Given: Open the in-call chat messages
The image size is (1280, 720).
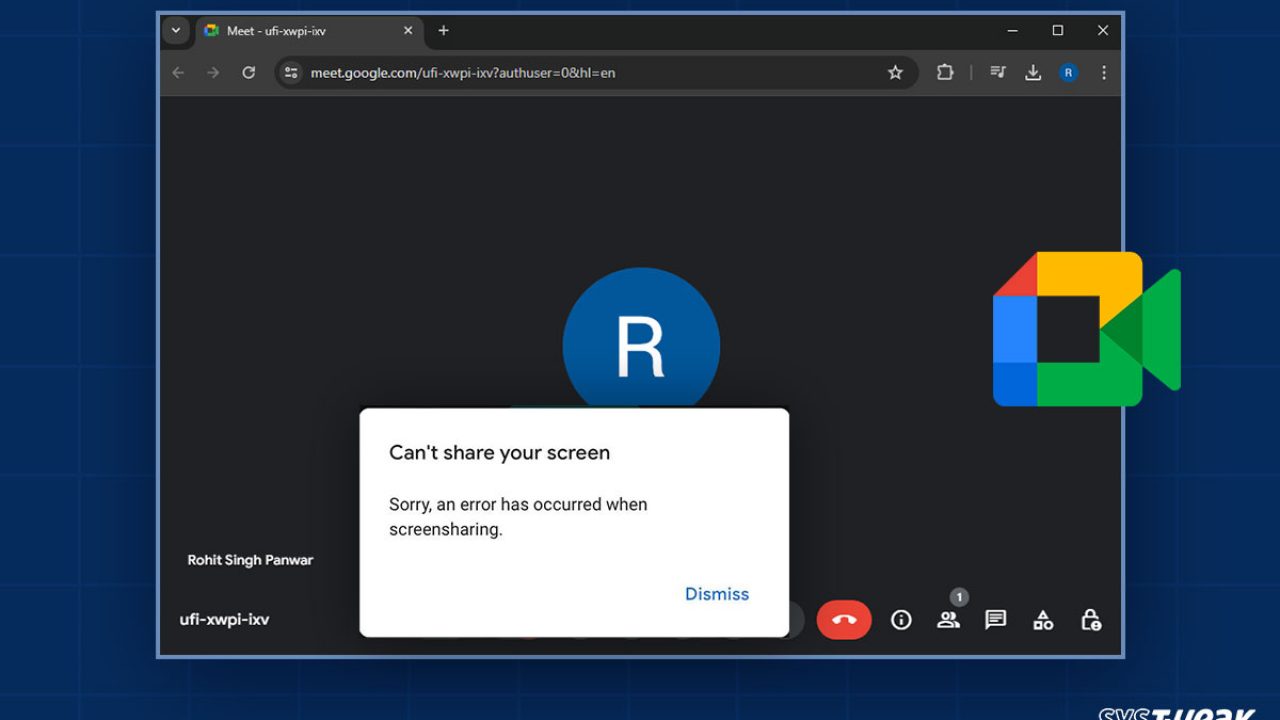Looking at the screenshot, I should (995, 620).
